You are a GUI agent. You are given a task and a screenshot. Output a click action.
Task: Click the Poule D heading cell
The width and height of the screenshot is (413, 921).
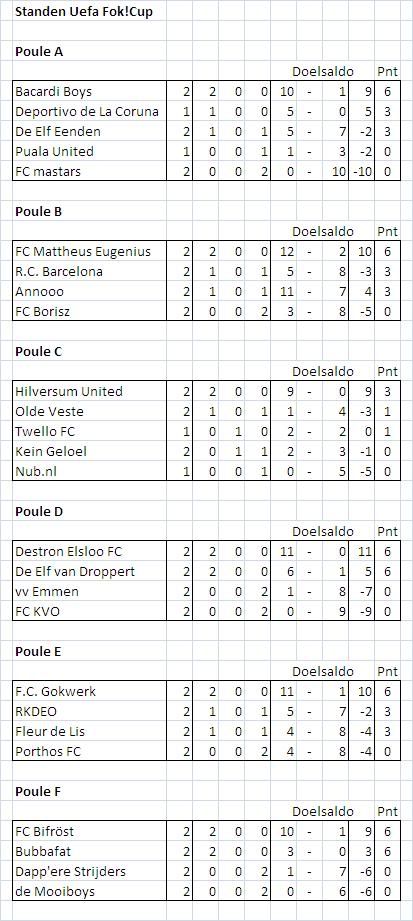coord(39,511)
